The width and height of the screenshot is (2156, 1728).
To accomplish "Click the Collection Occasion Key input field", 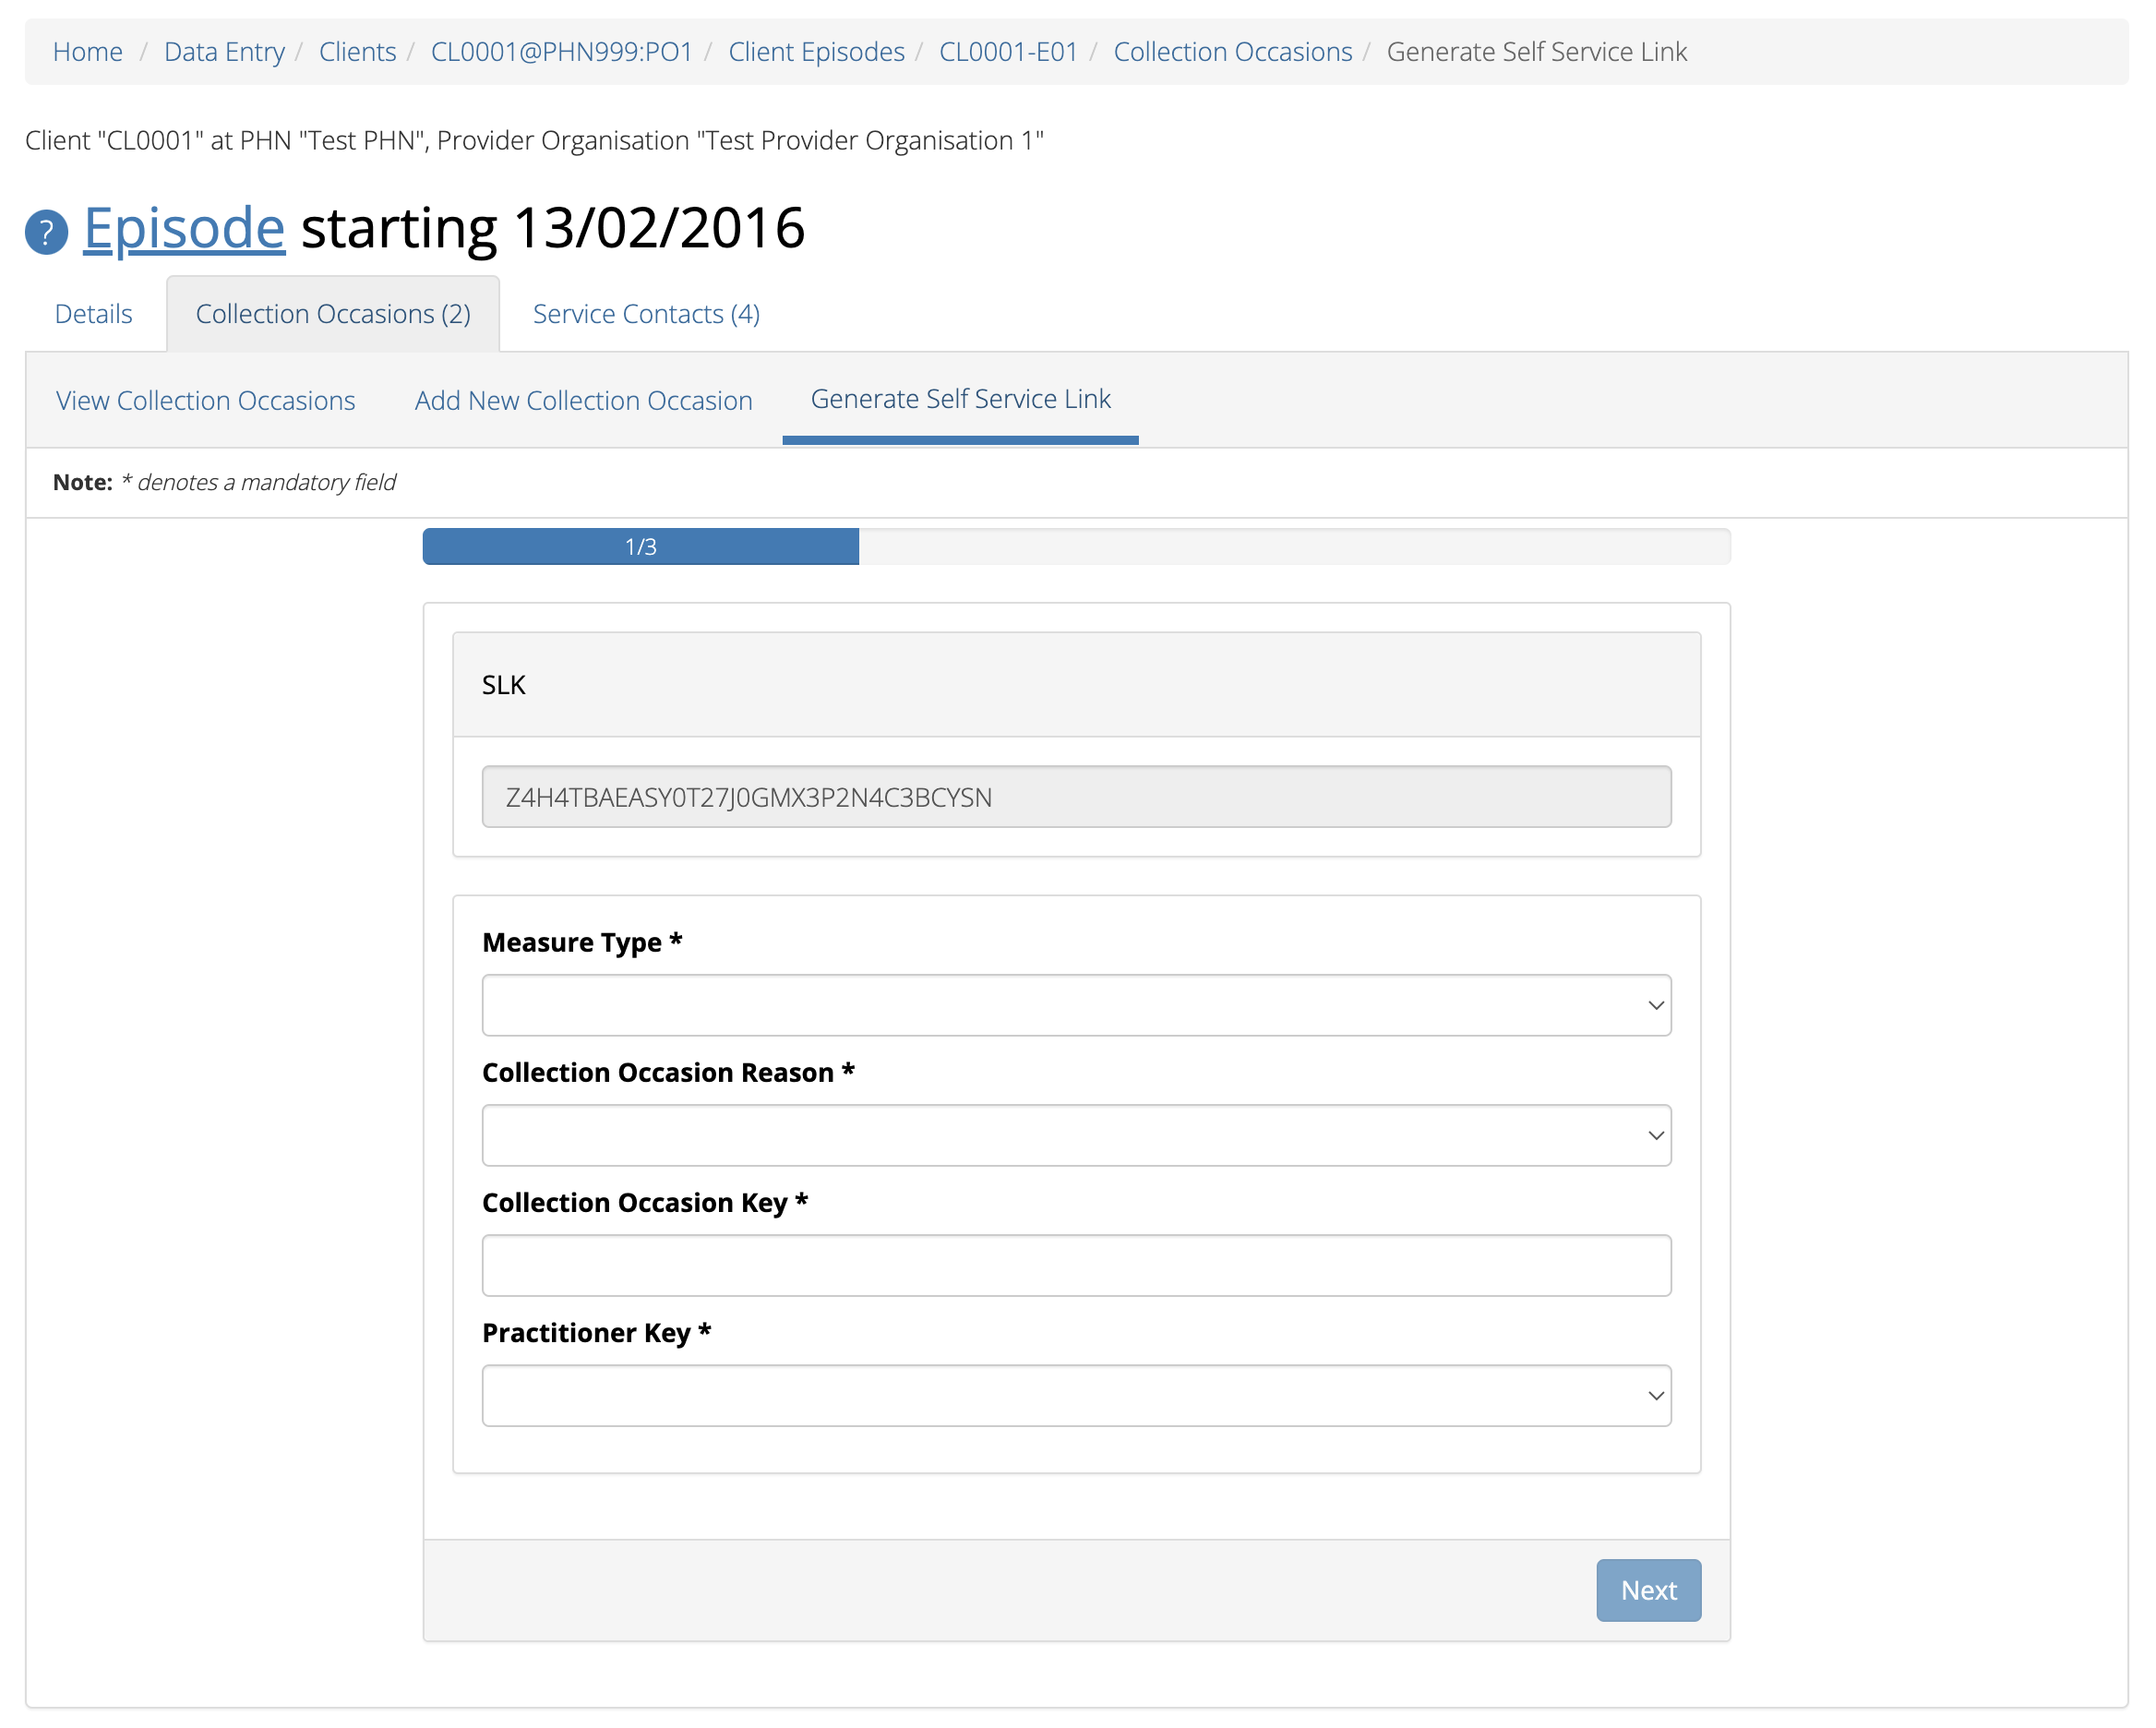I will tap(1075, 1265).
